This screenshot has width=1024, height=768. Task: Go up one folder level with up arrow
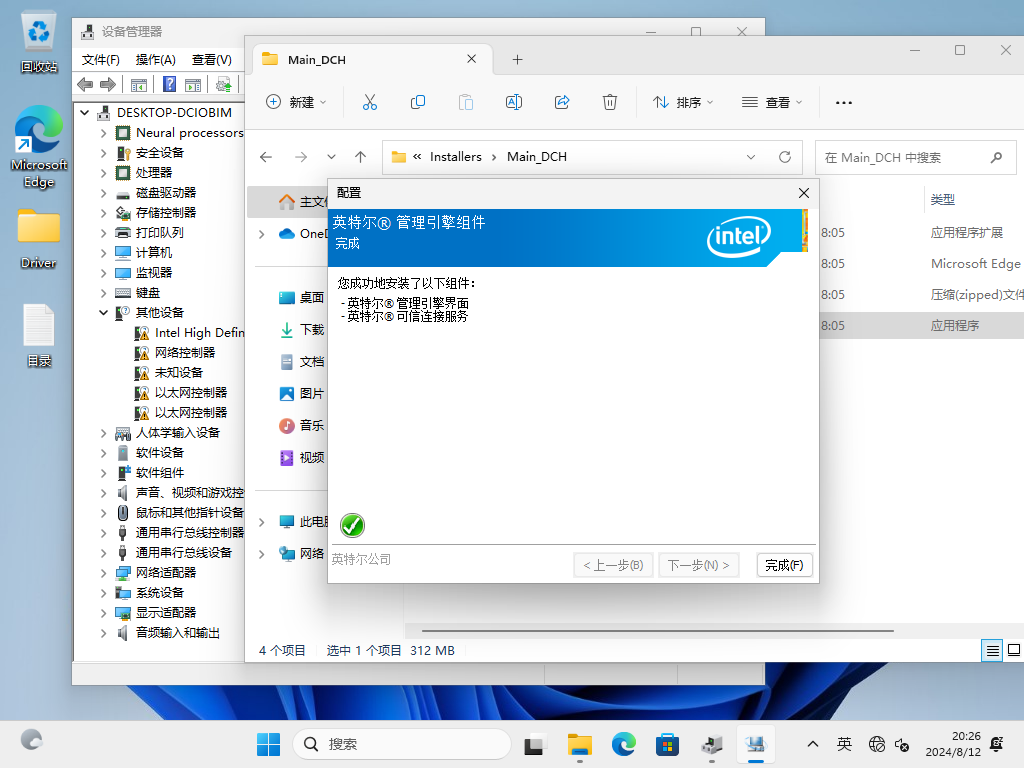pos(361,157)
